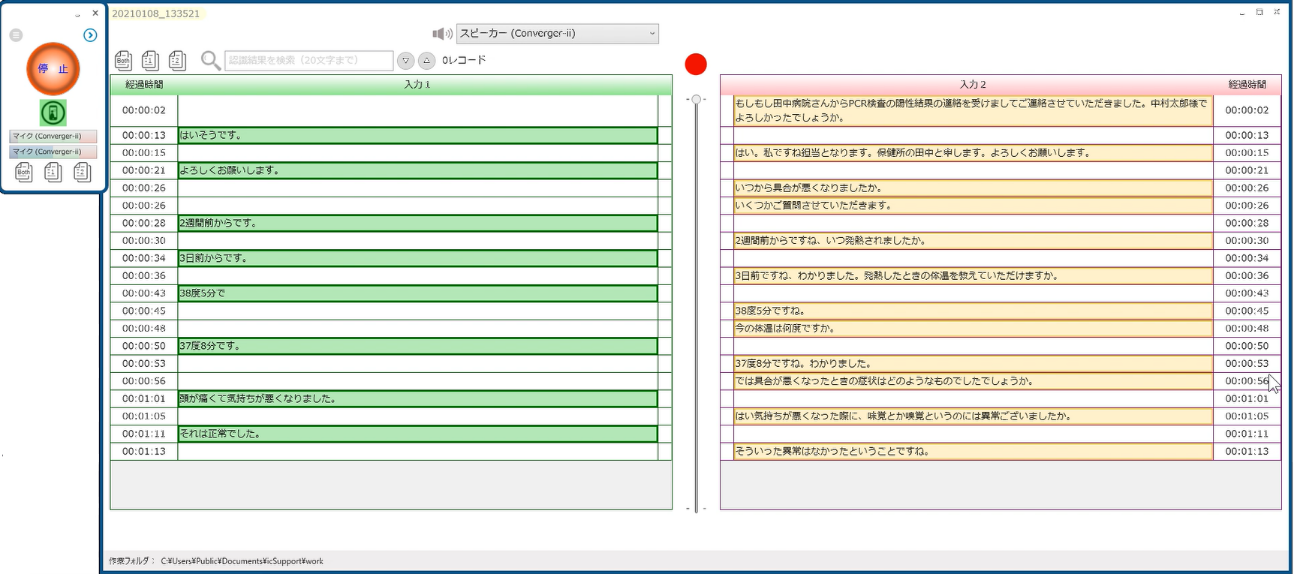Click the 00:00:45 cell in the right table
This screenshot has width=1297, height=574.
point(1247,310)
